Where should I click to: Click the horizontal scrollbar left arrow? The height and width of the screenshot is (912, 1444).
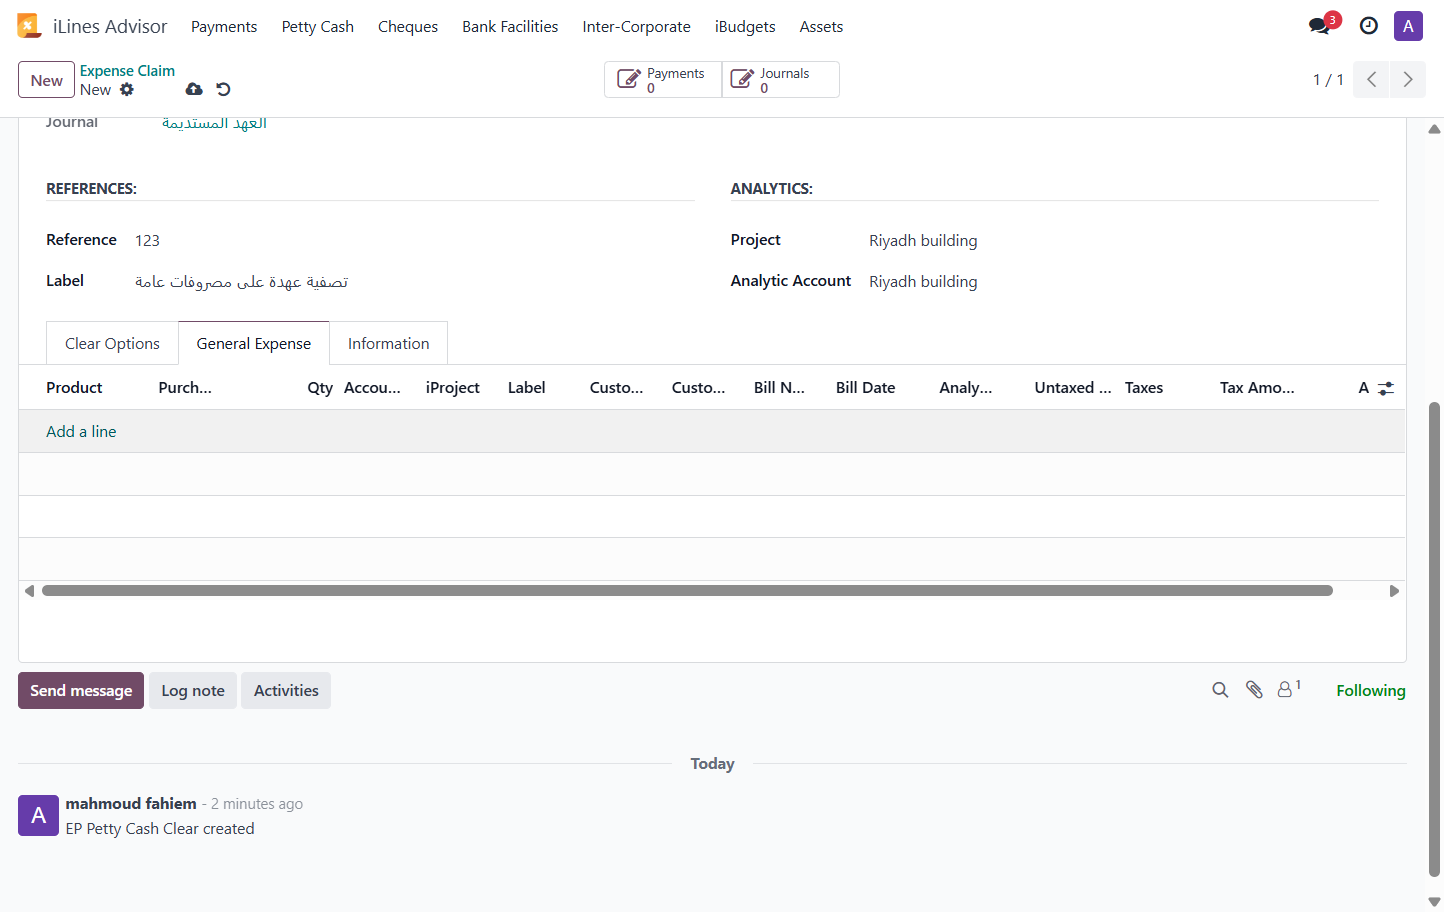point(30,591)
